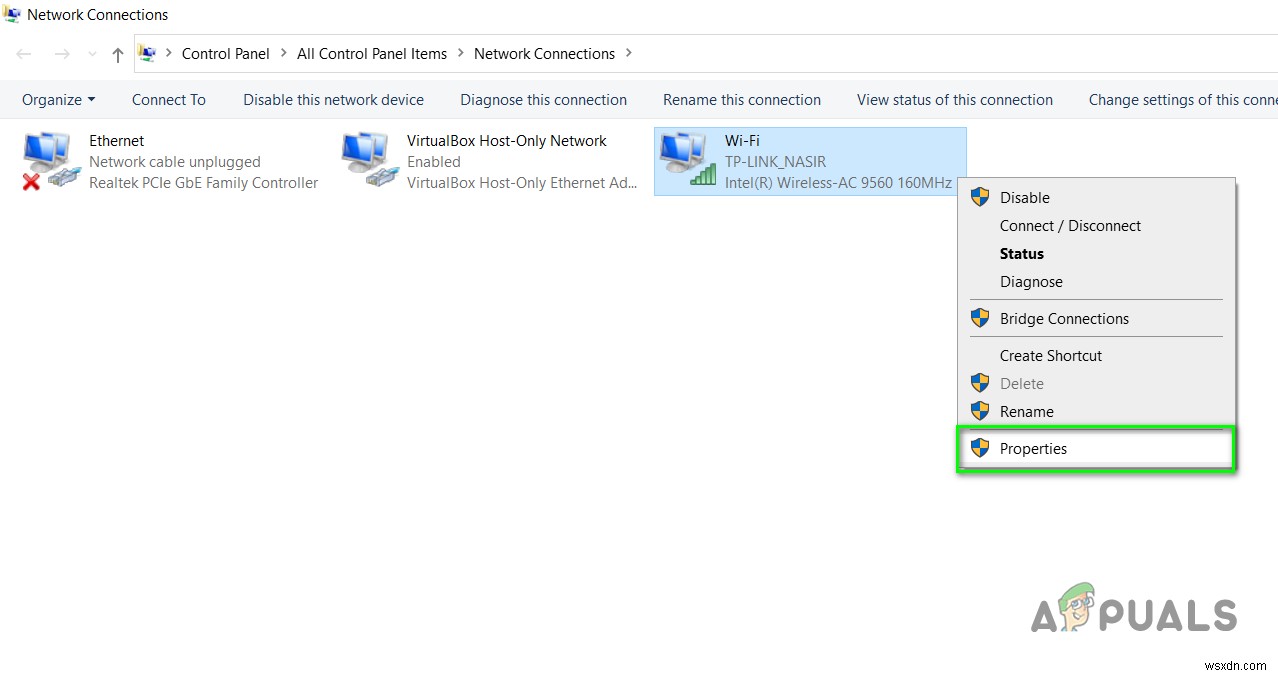Click View status of this connection
1278x676 pixels.
(954, 99)
